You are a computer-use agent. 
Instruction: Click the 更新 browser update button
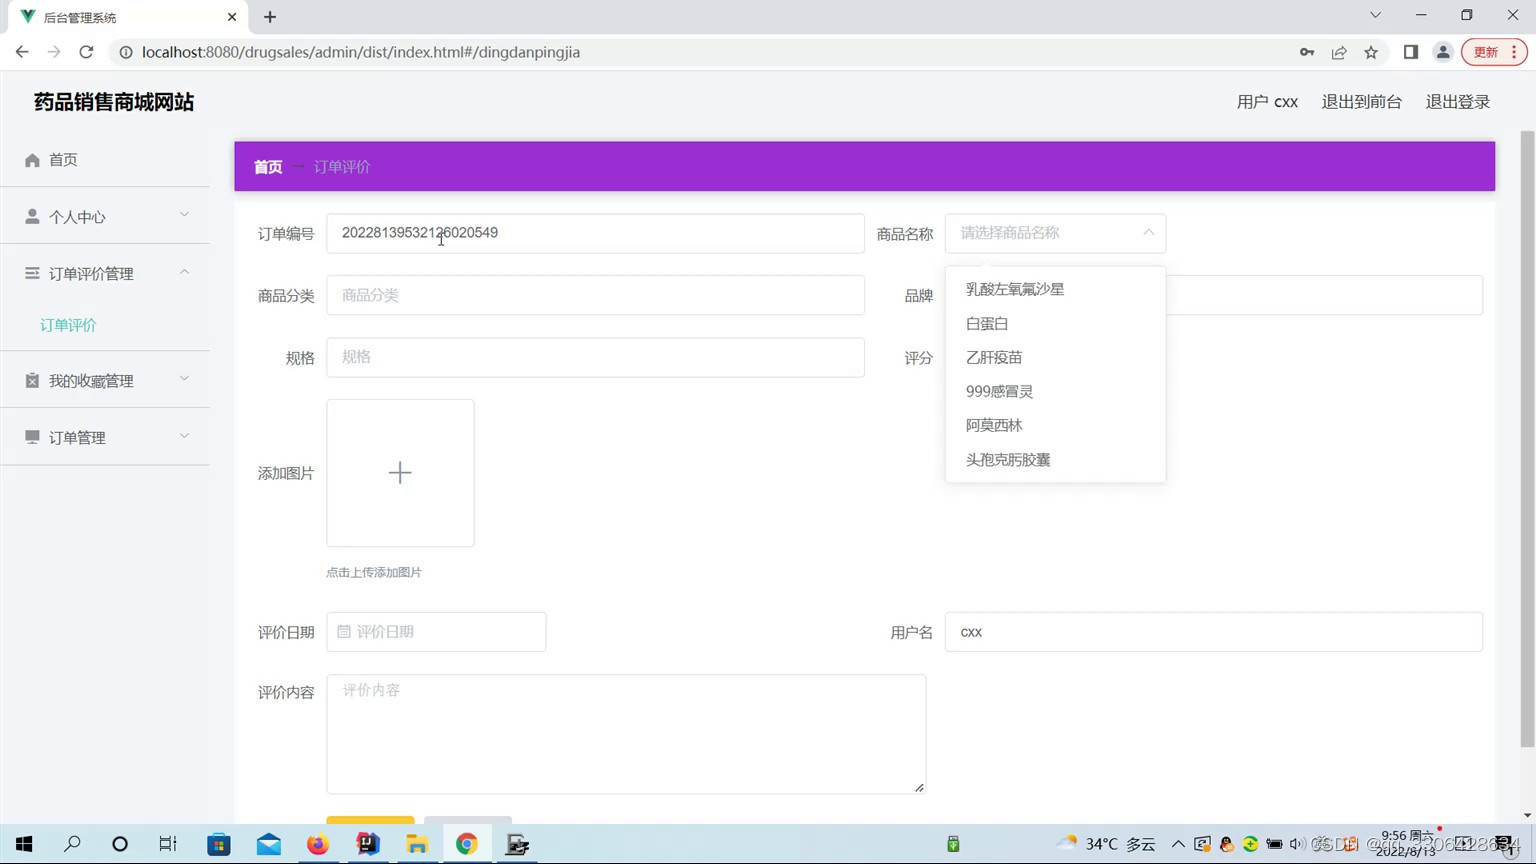1494,52
